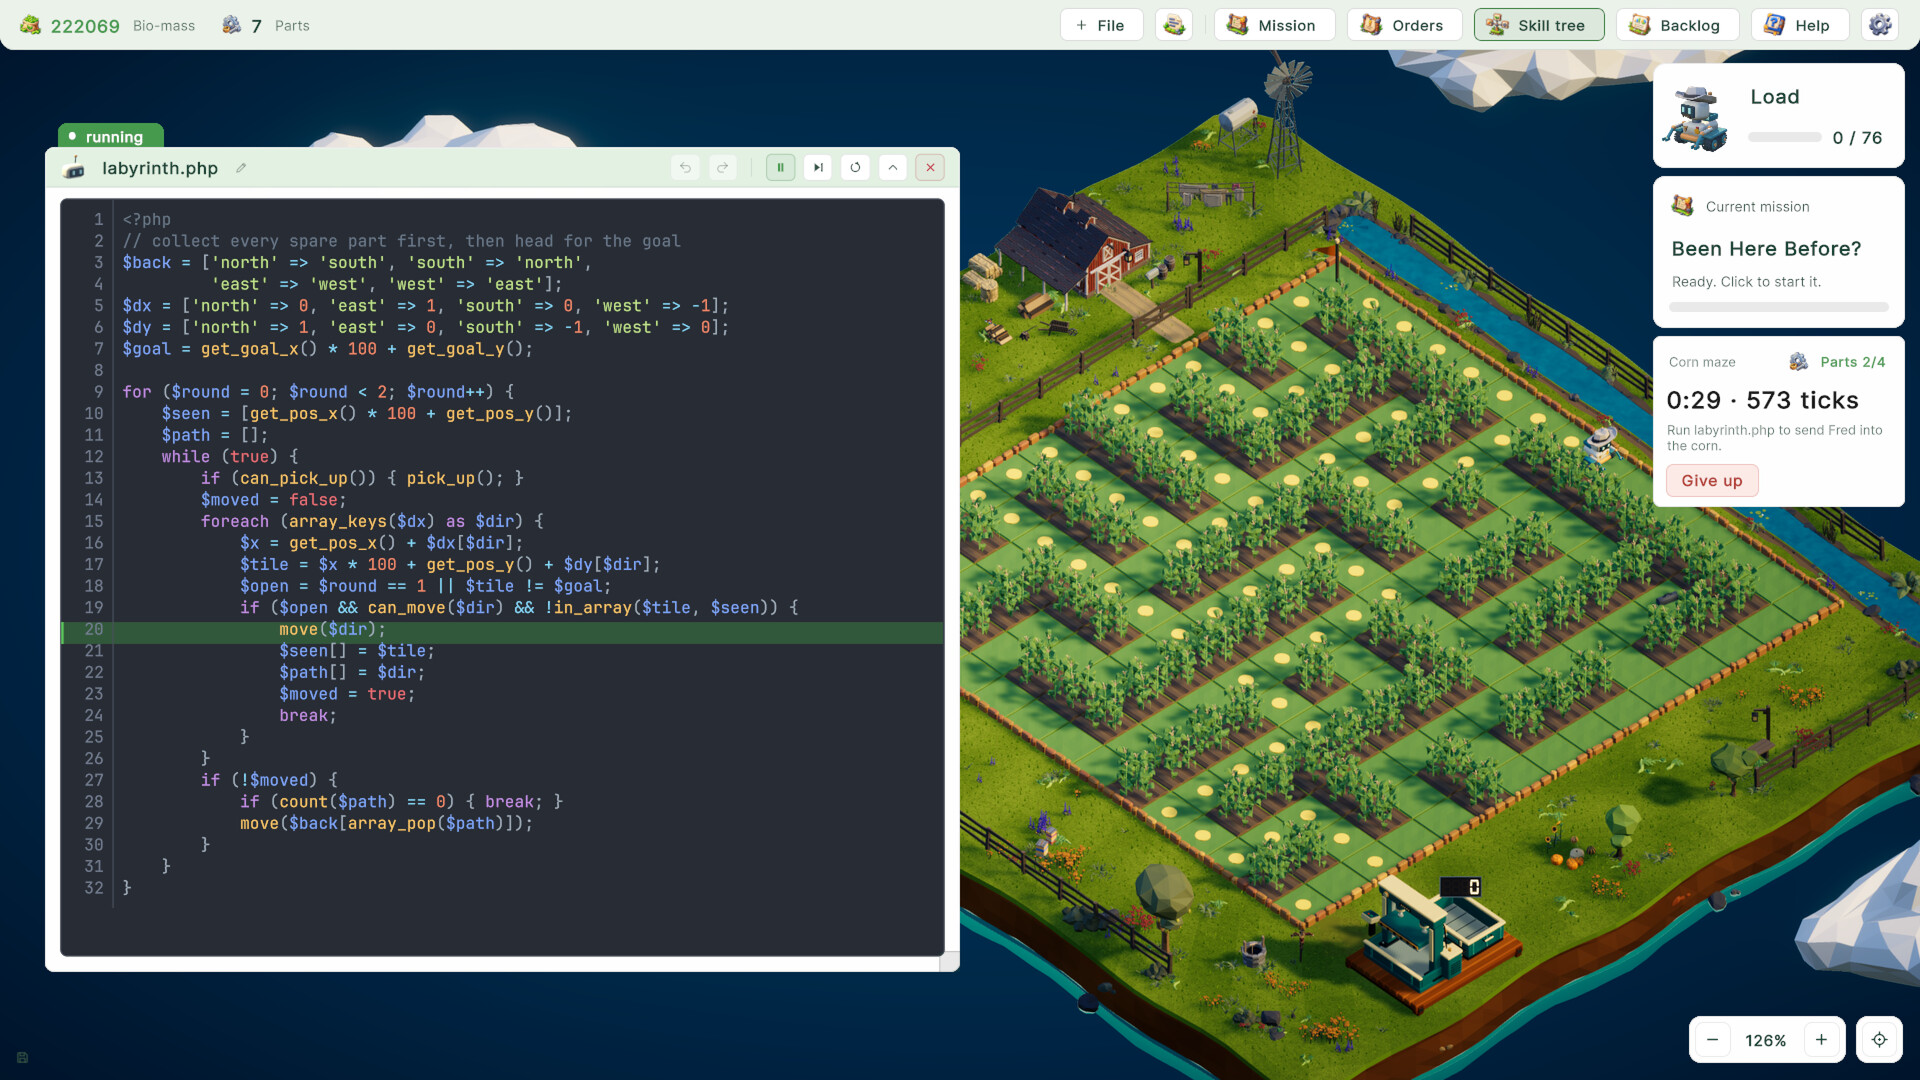1920x1080 pixels.
Task: Collapse the code editor window
Action: coord(893,168)
